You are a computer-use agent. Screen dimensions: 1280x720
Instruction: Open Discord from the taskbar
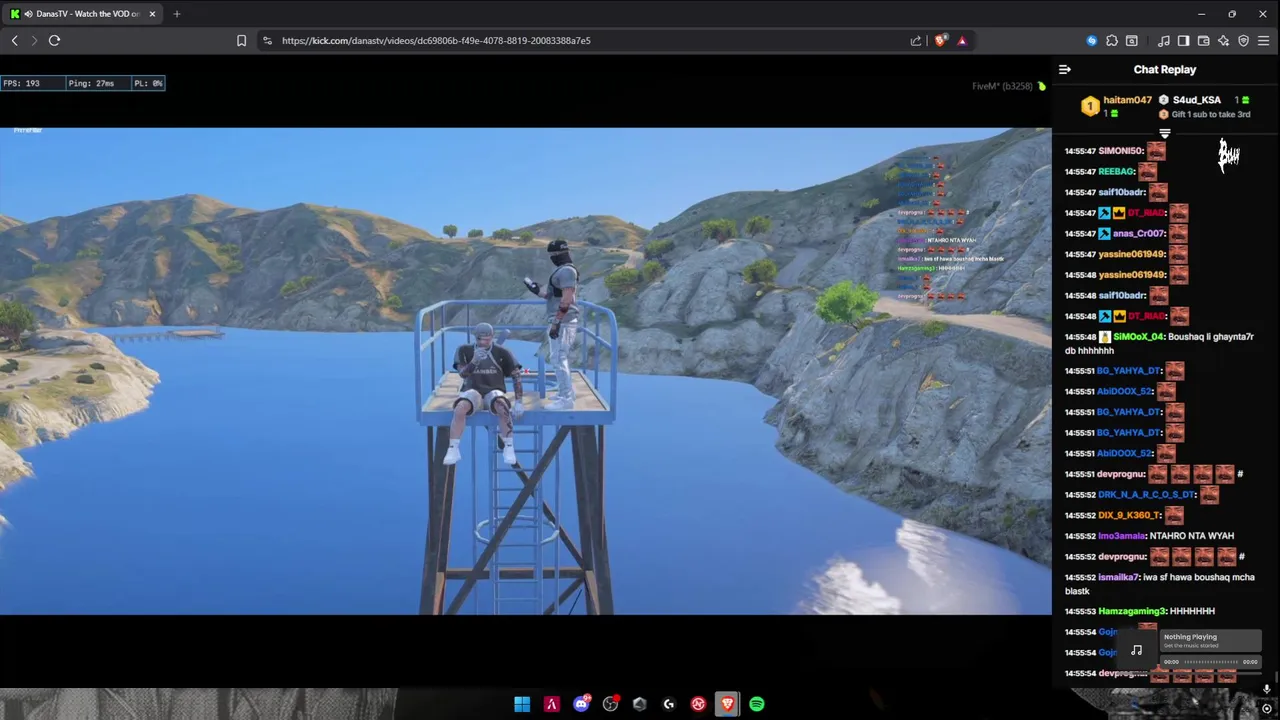tap(581, 704)
